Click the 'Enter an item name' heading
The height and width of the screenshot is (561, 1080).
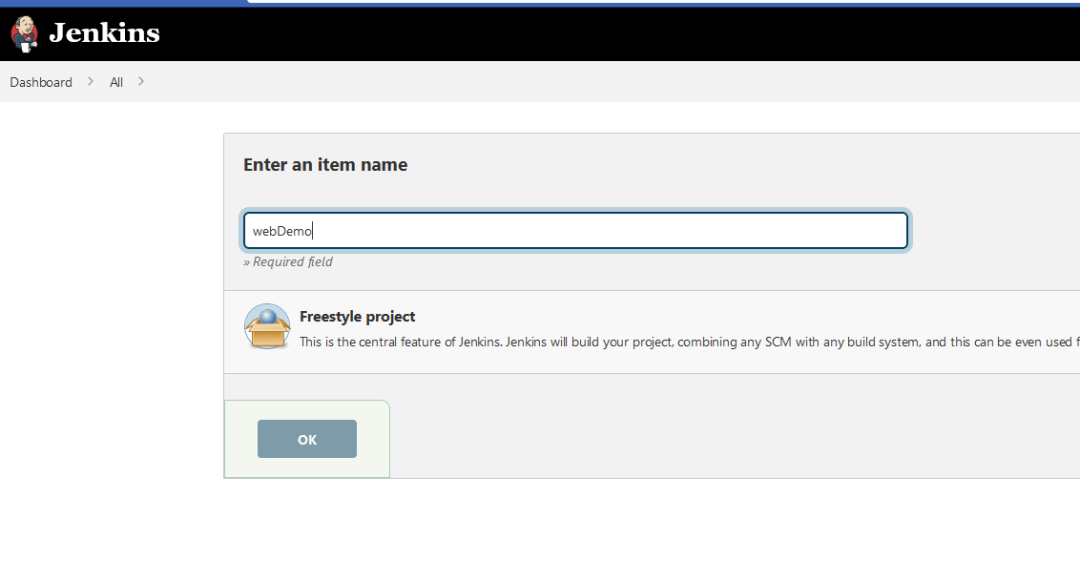point(325,165)
